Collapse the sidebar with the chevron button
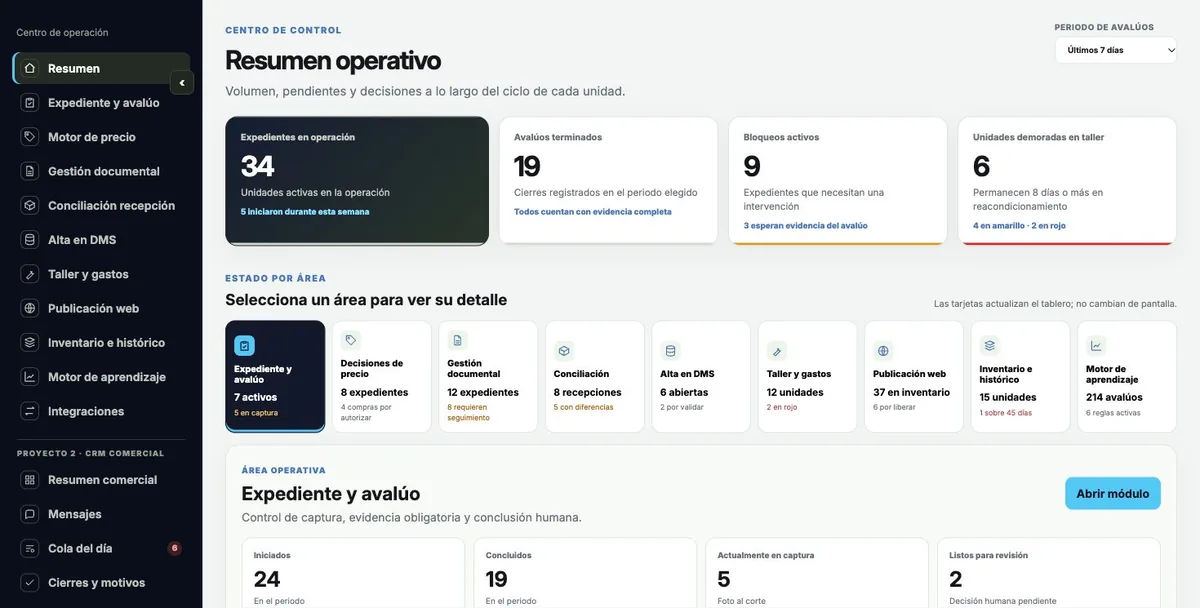This screenshot has height=608, width=1200. pyautogui.click(x=182, y=83)
